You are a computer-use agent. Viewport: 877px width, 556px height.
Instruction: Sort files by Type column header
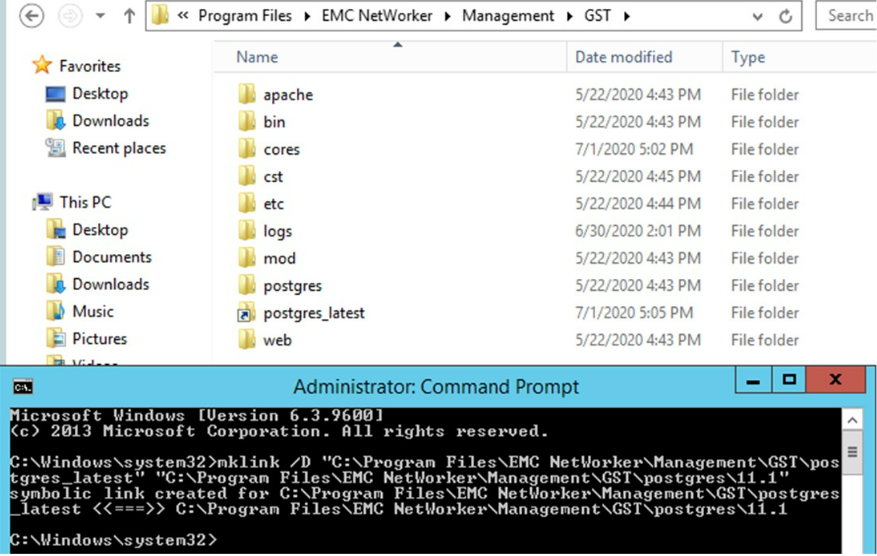coord(748,57)
